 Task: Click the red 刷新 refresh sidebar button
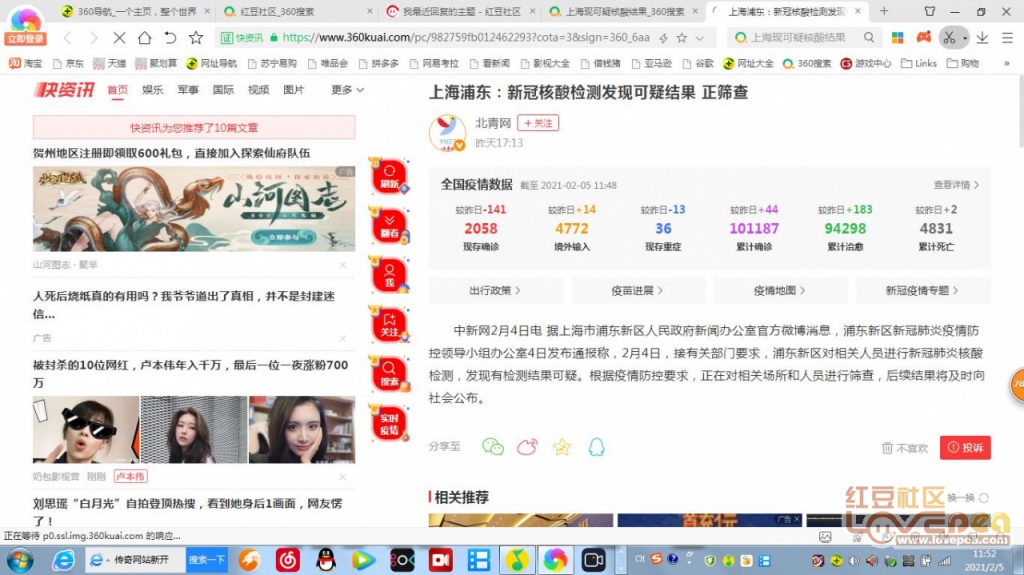click(x=389, y=176)
